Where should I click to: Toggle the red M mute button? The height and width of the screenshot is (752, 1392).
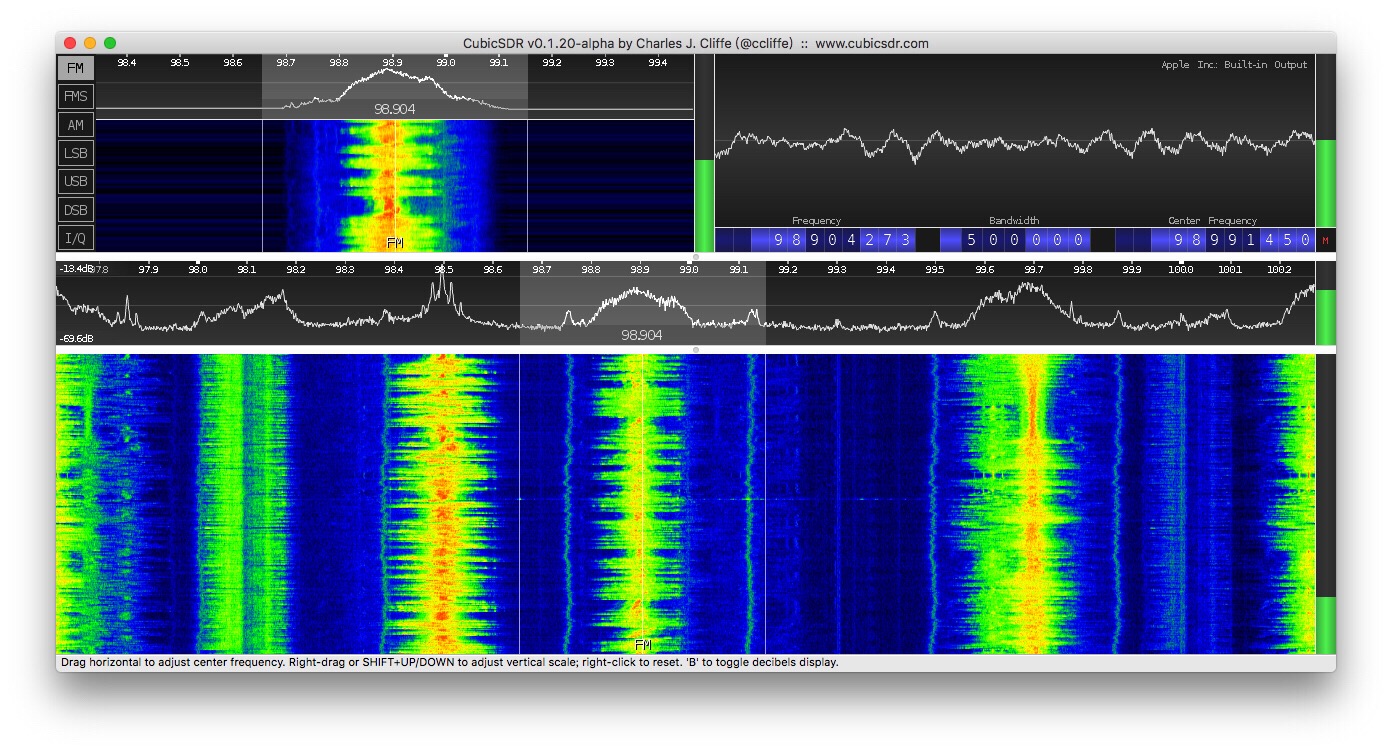1326,240
